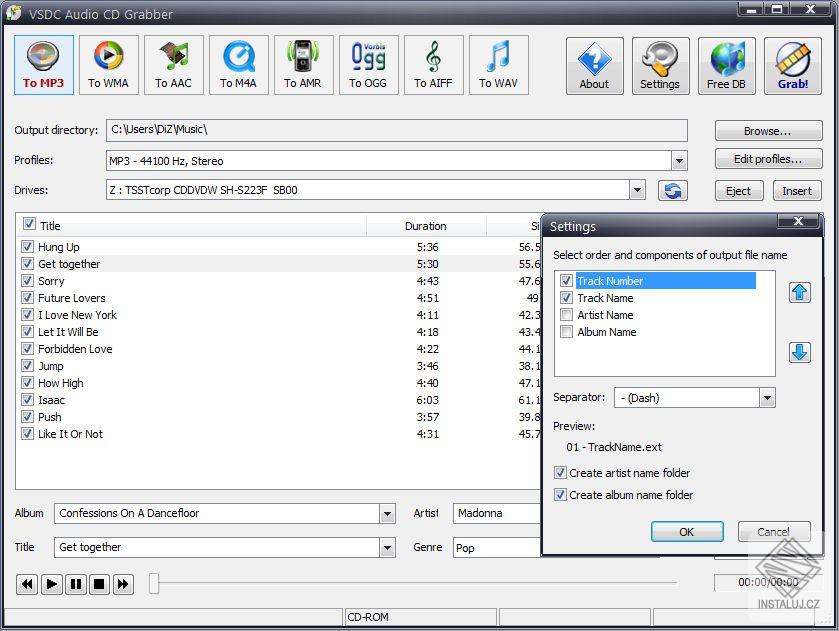Open the About dialog
The image size is (839, 631).
point(594,64)
